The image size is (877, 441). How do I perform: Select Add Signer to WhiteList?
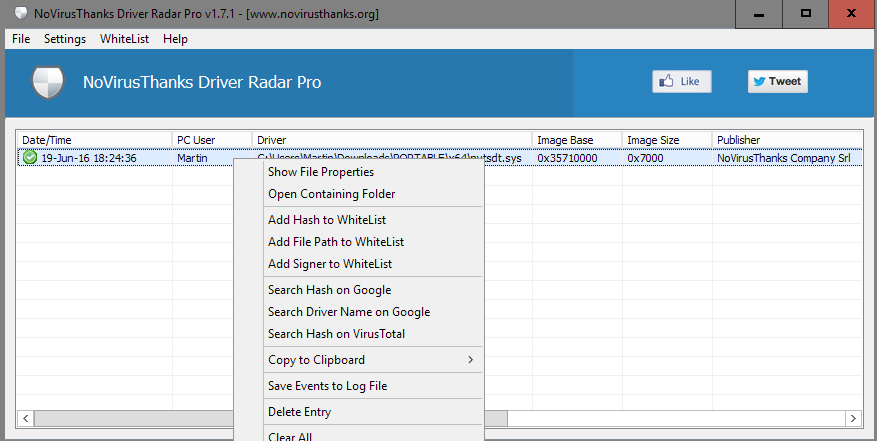[x=359, y=264]
